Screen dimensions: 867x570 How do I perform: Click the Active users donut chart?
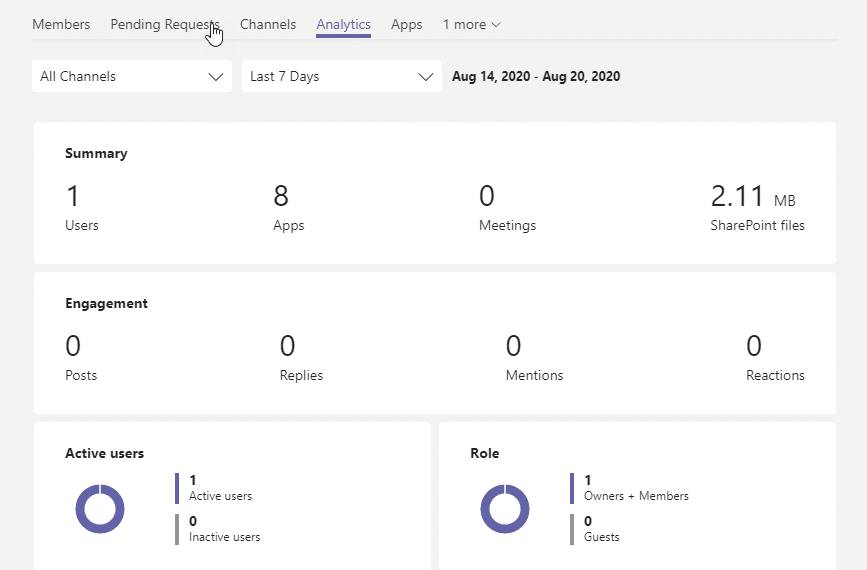[100, 509]
